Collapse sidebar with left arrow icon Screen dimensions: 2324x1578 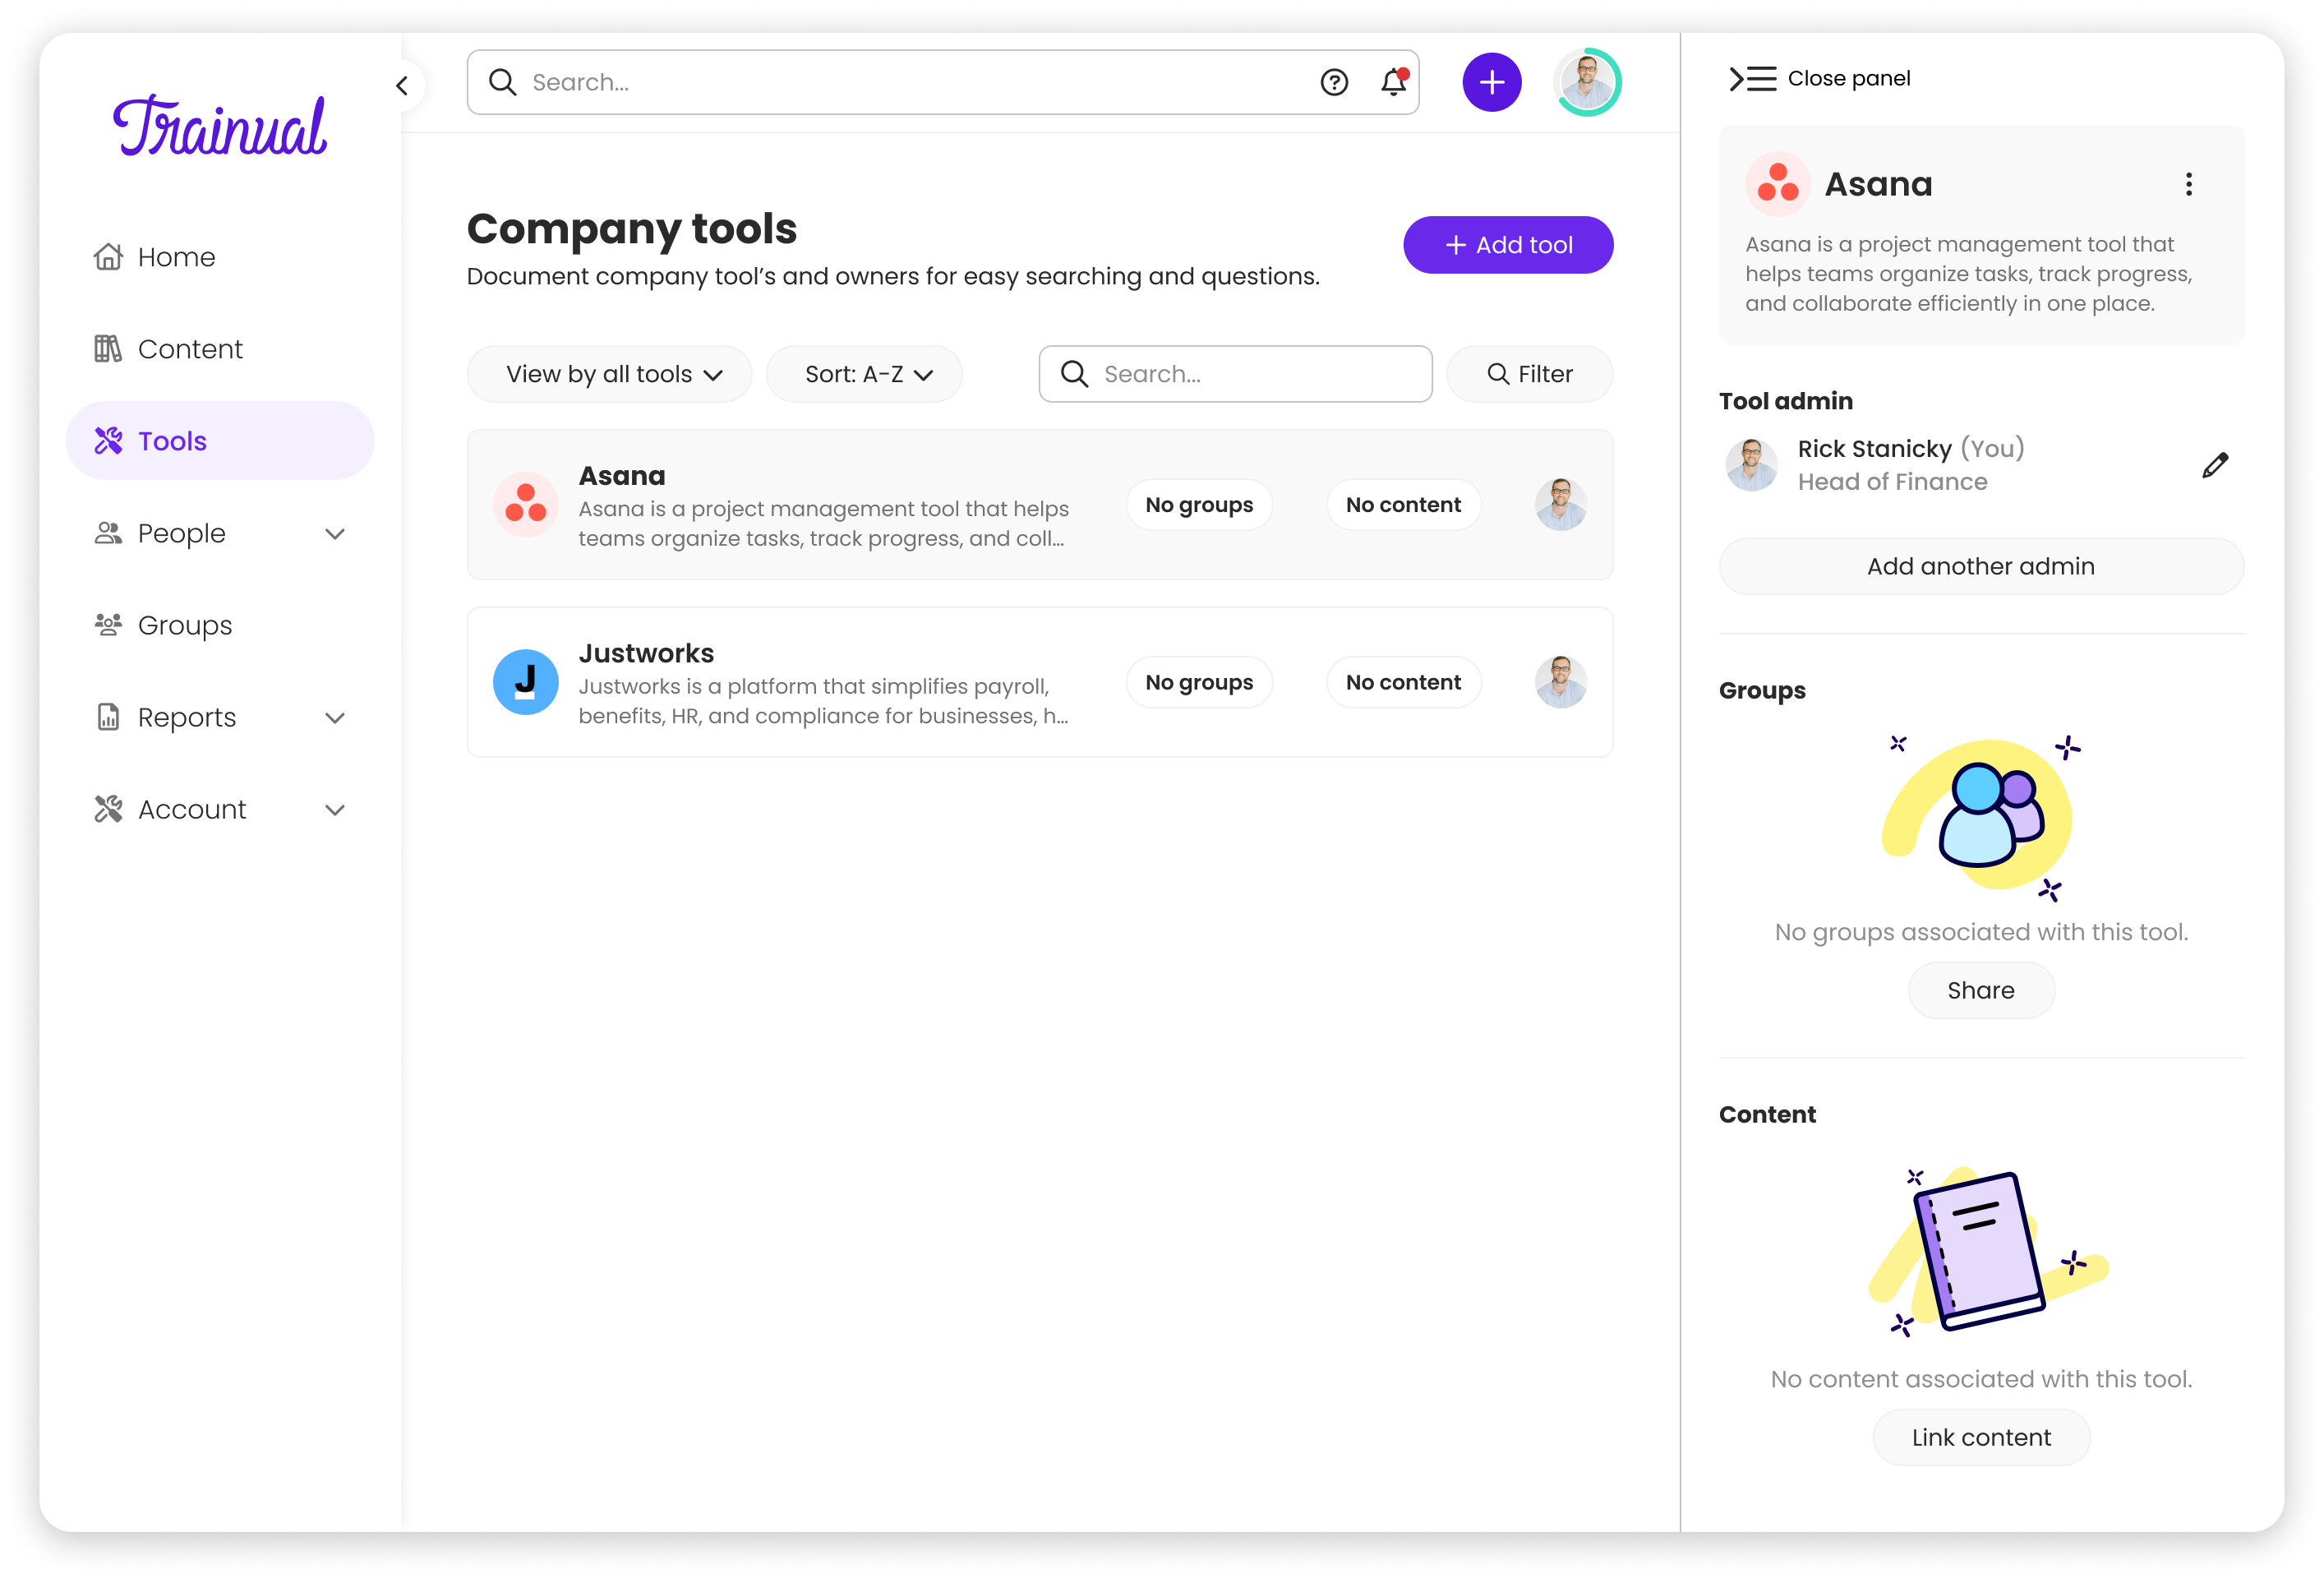[x=402, y=86]
